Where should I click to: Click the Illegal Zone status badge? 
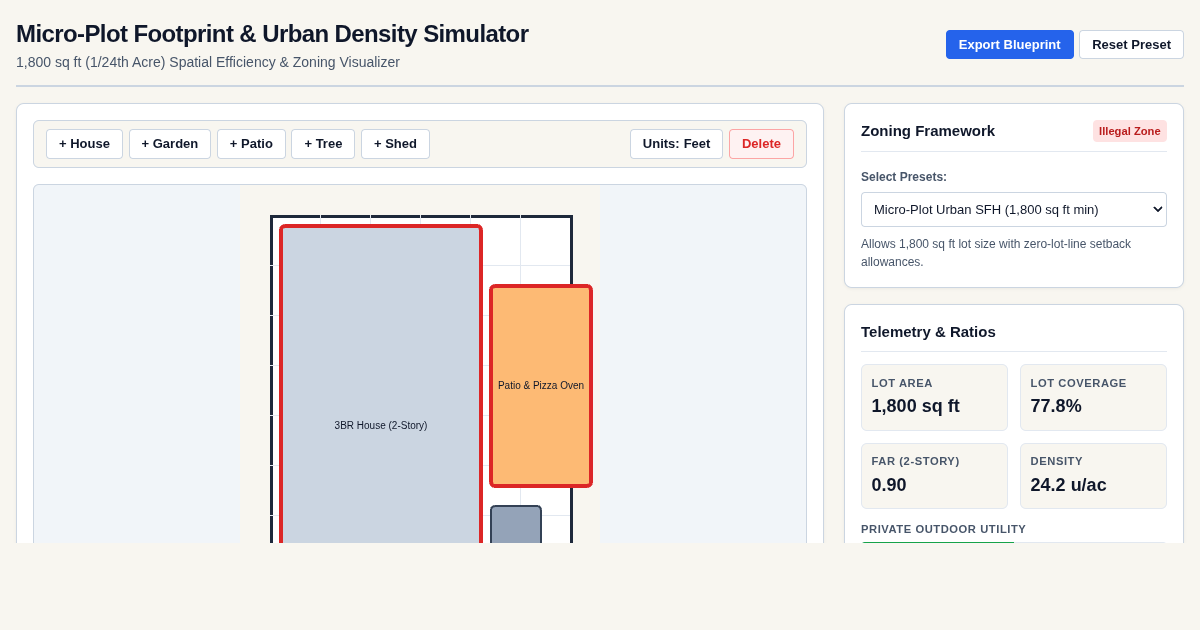(x=1130, y=131)
